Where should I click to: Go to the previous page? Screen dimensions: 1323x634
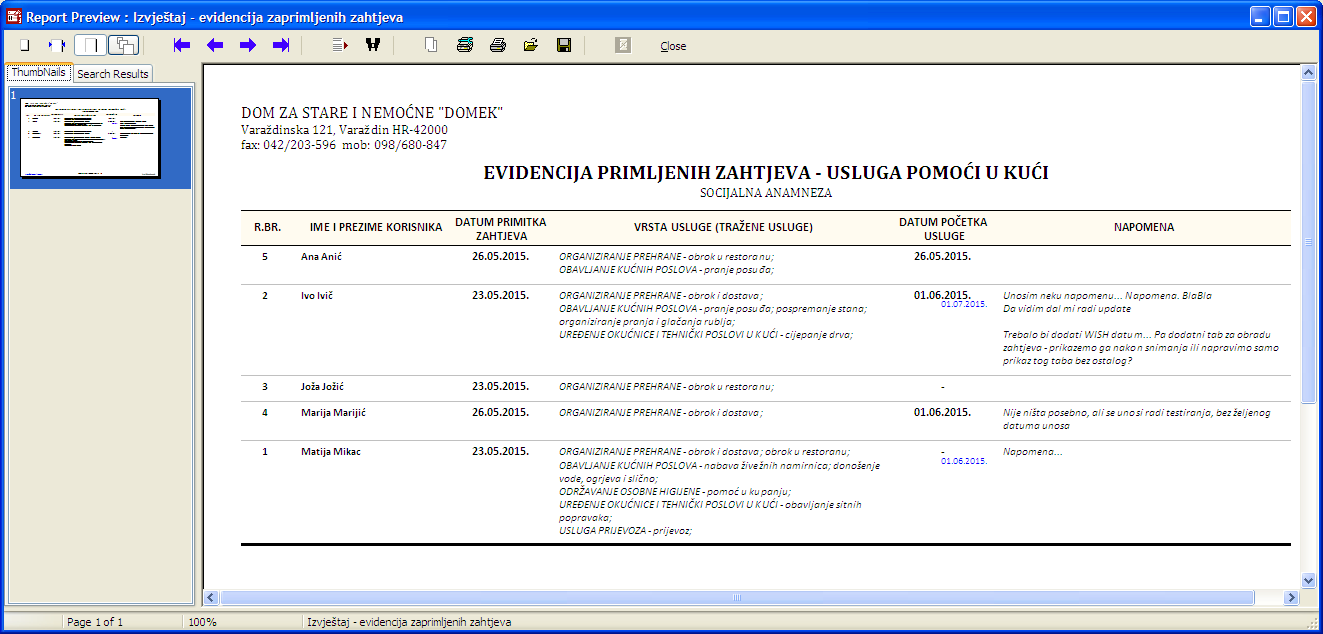(x=215, y=45)
